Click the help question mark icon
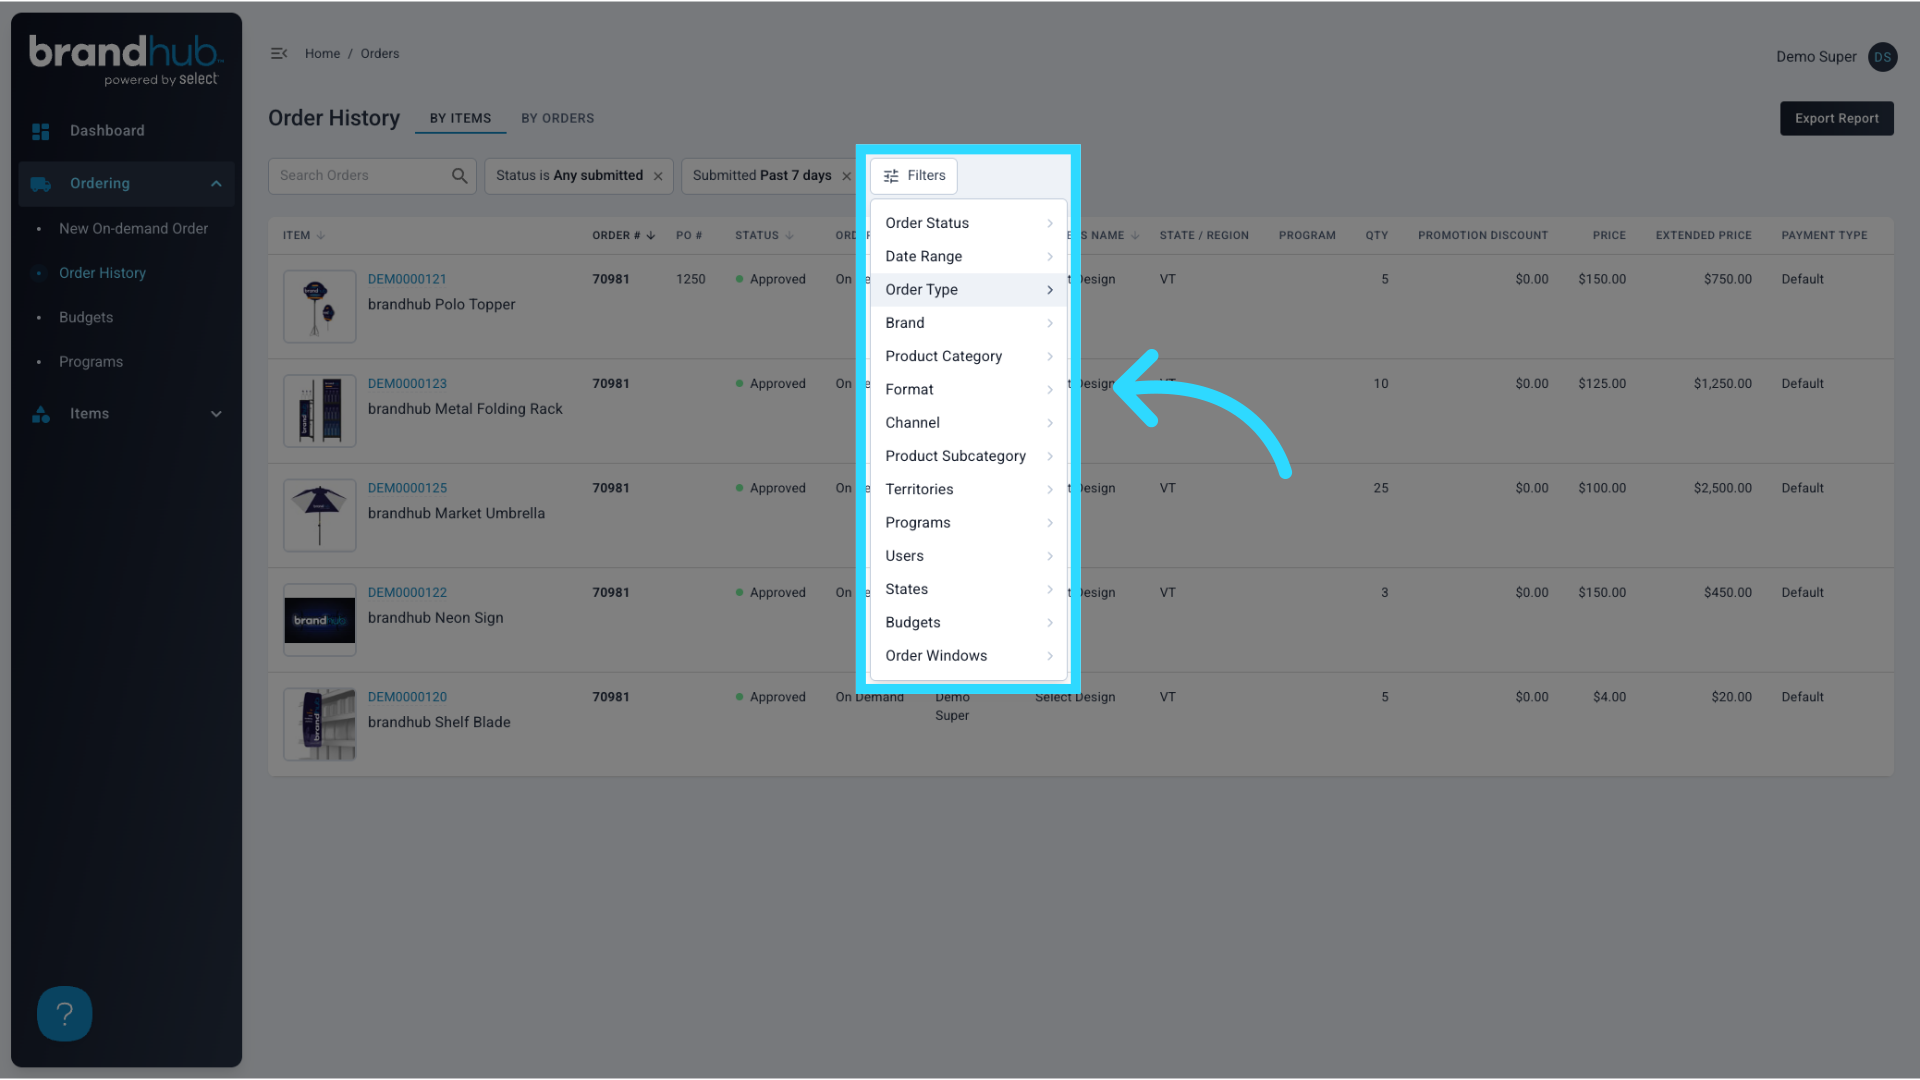The height and width of the screenshot is (1080, 1920). (64, 1013)
